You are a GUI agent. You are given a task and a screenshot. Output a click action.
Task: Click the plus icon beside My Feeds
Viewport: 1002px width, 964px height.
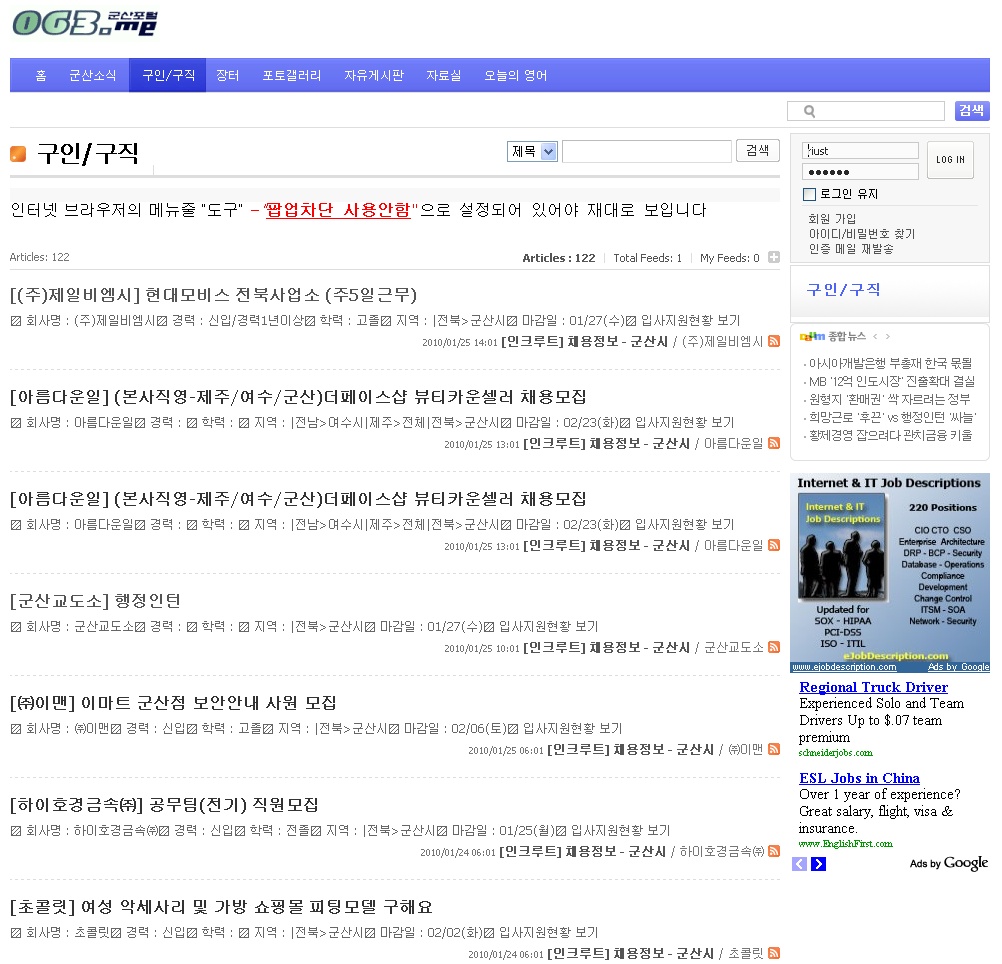tap(773, 258)
